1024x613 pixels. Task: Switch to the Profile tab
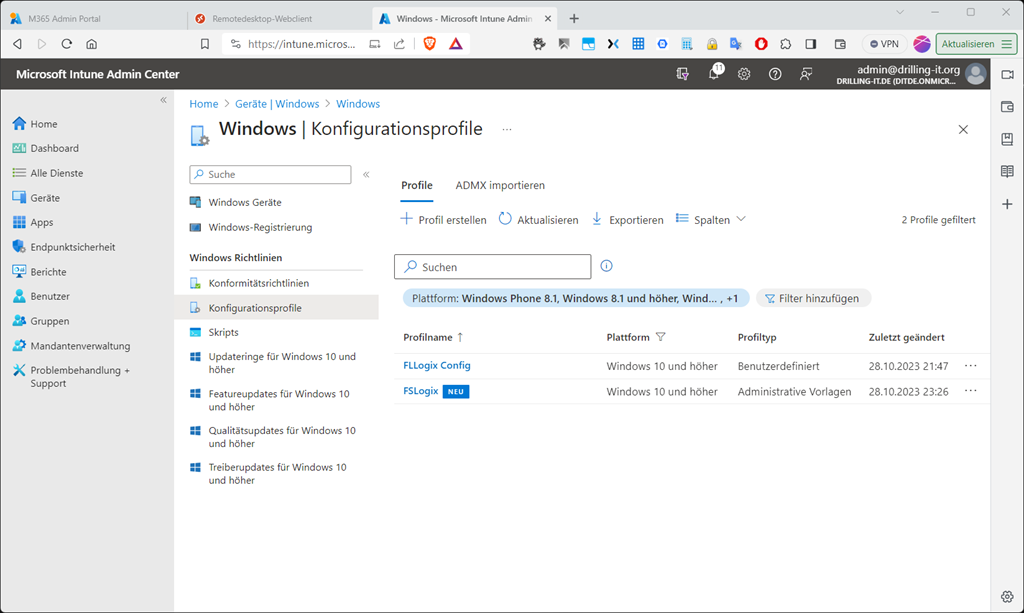coord(417,185)
